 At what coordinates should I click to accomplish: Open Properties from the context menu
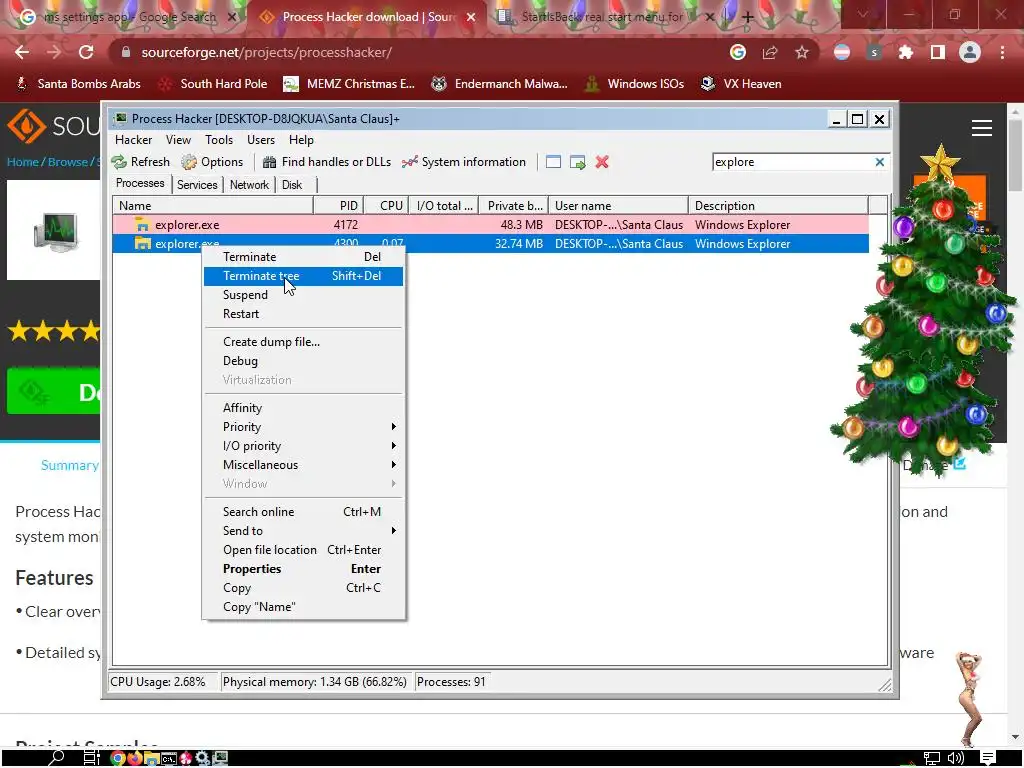pyautogui.click(x=304, y=568)
